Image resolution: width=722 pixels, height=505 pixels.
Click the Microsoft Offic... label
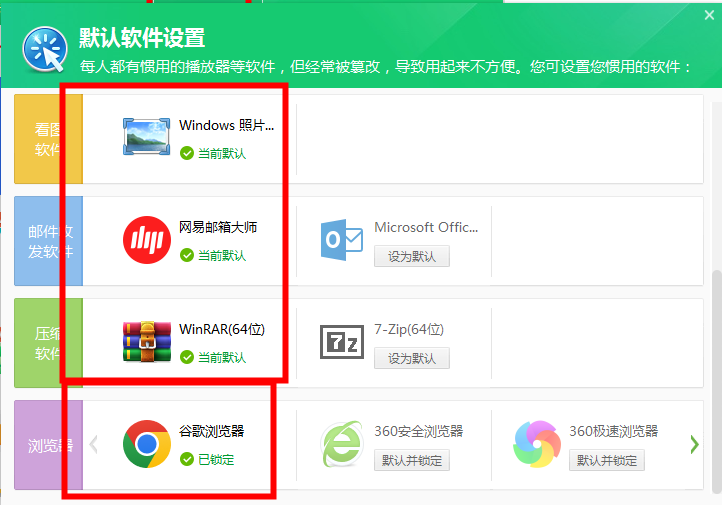click(426, 227)
